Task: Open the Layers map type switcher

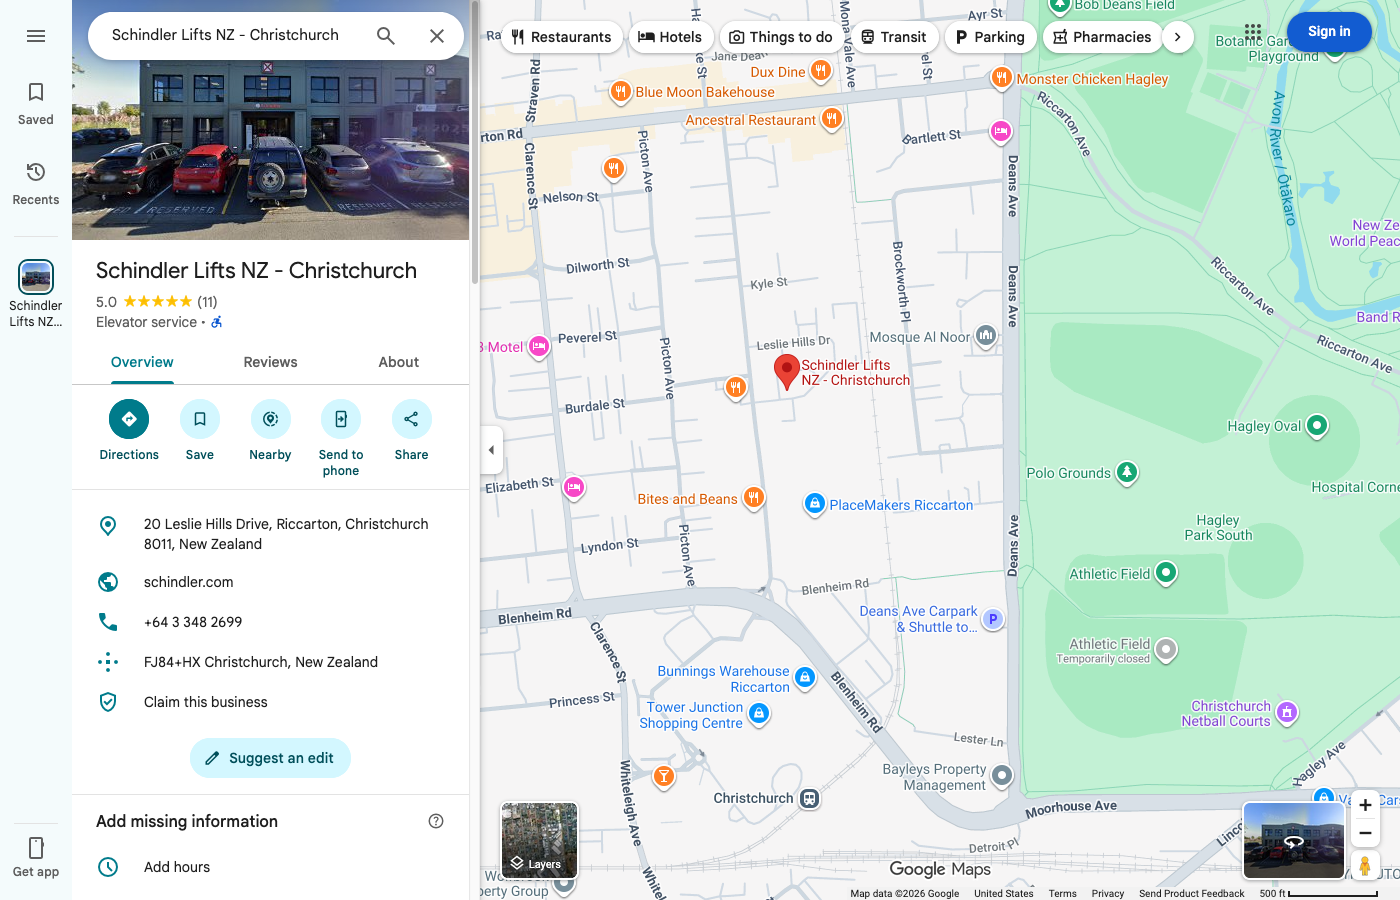Action: tap(539, 840)
